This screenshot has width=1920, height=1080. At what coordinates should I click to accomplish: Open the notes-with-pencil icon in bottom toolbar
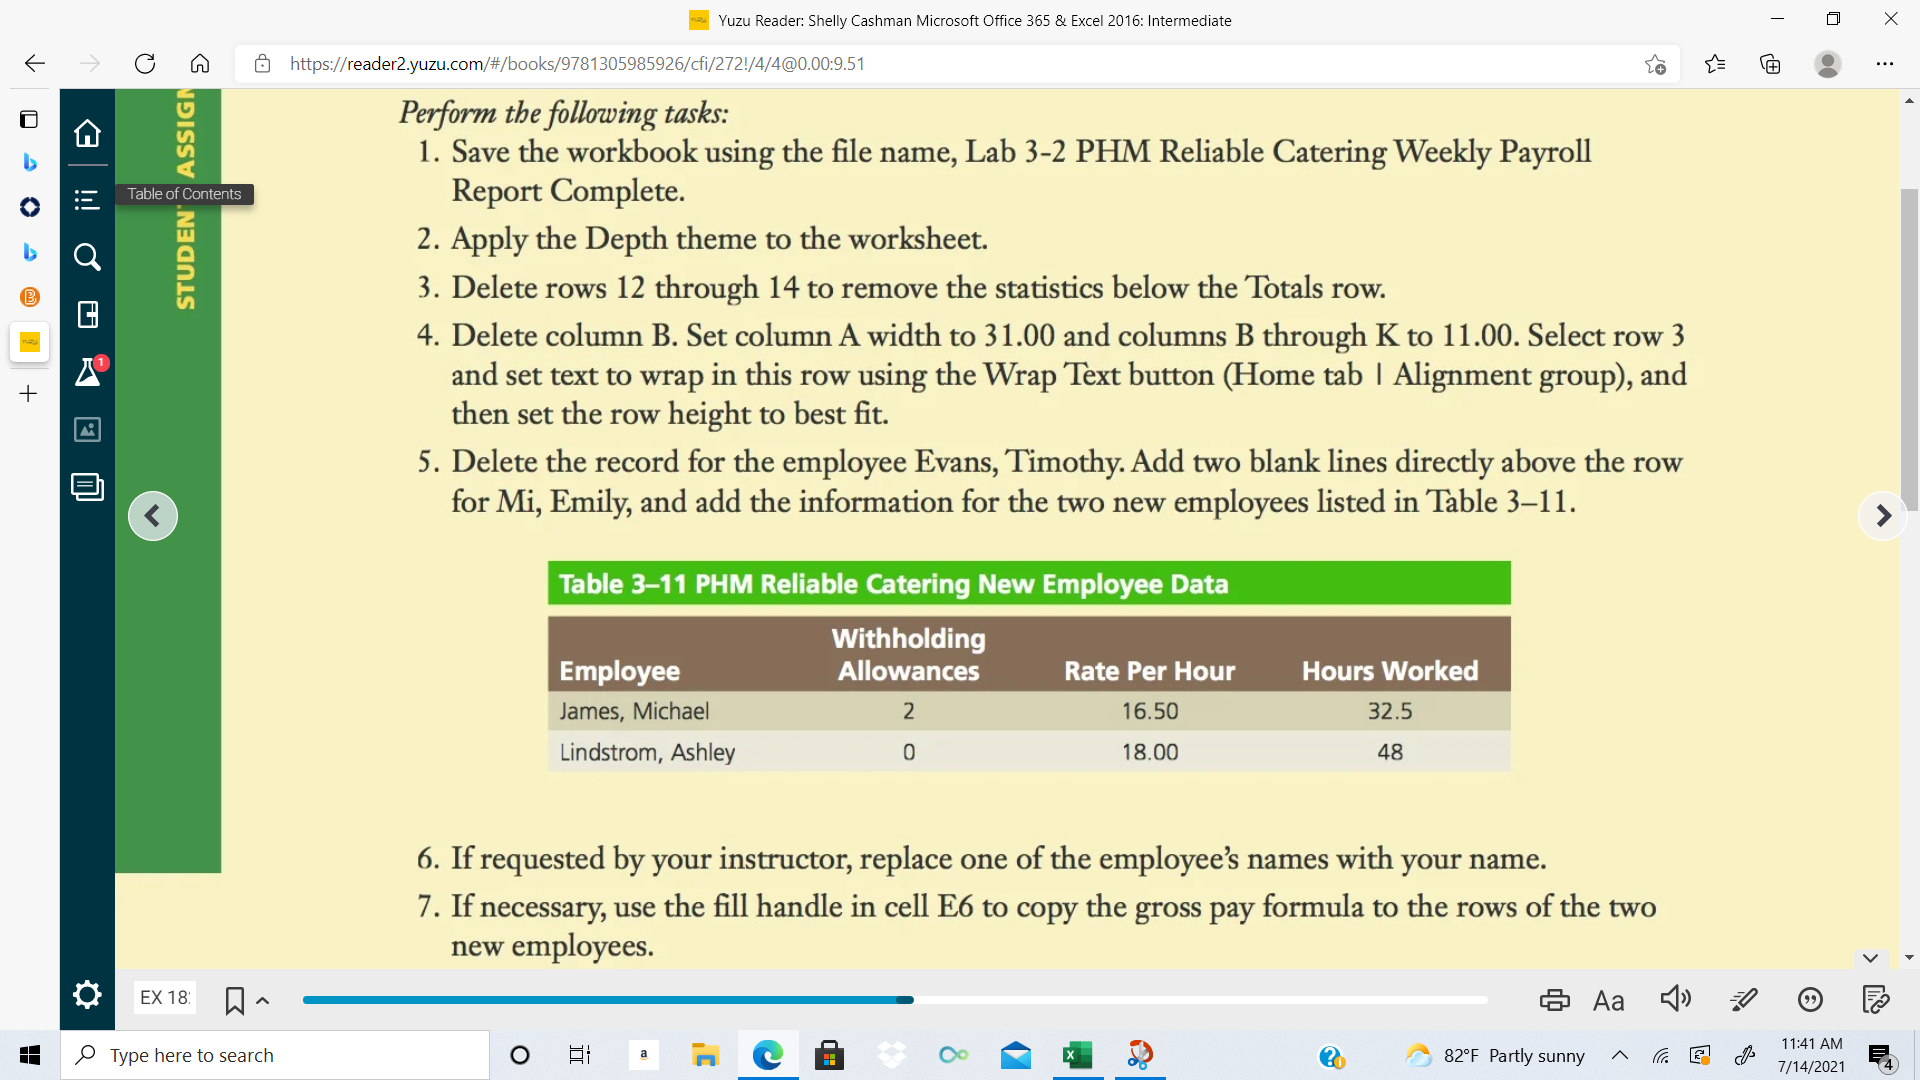1876,999
